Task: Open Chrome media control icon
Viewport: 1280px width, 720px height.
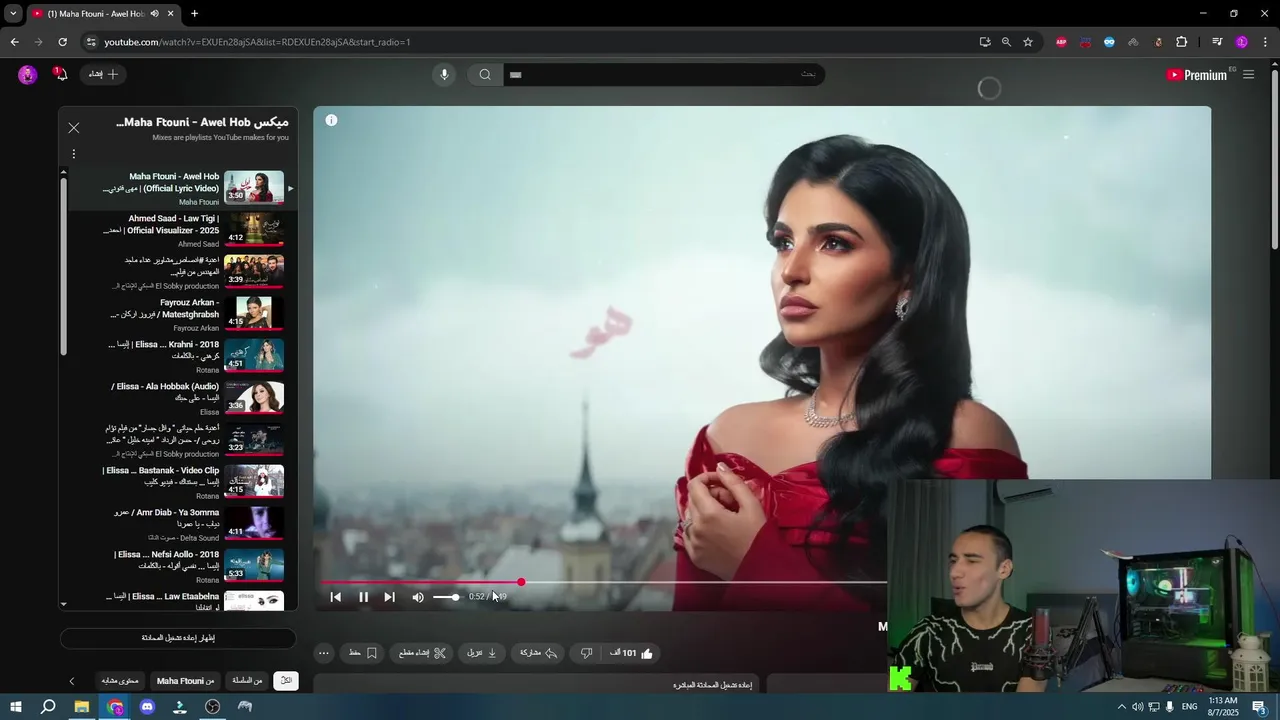Action: [x=1217, y=42]
